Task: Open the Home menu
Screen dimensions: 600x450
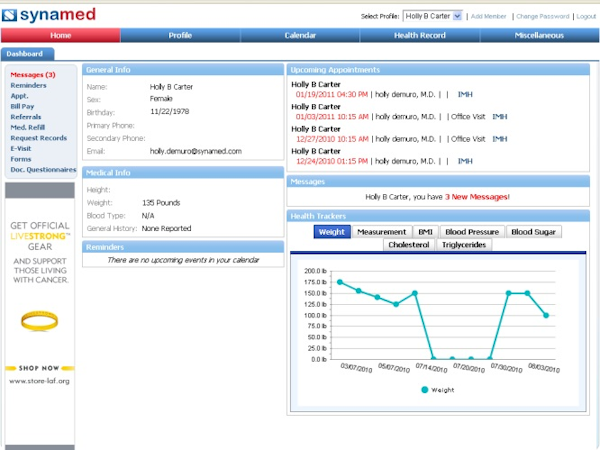Action: pos(60,35)
